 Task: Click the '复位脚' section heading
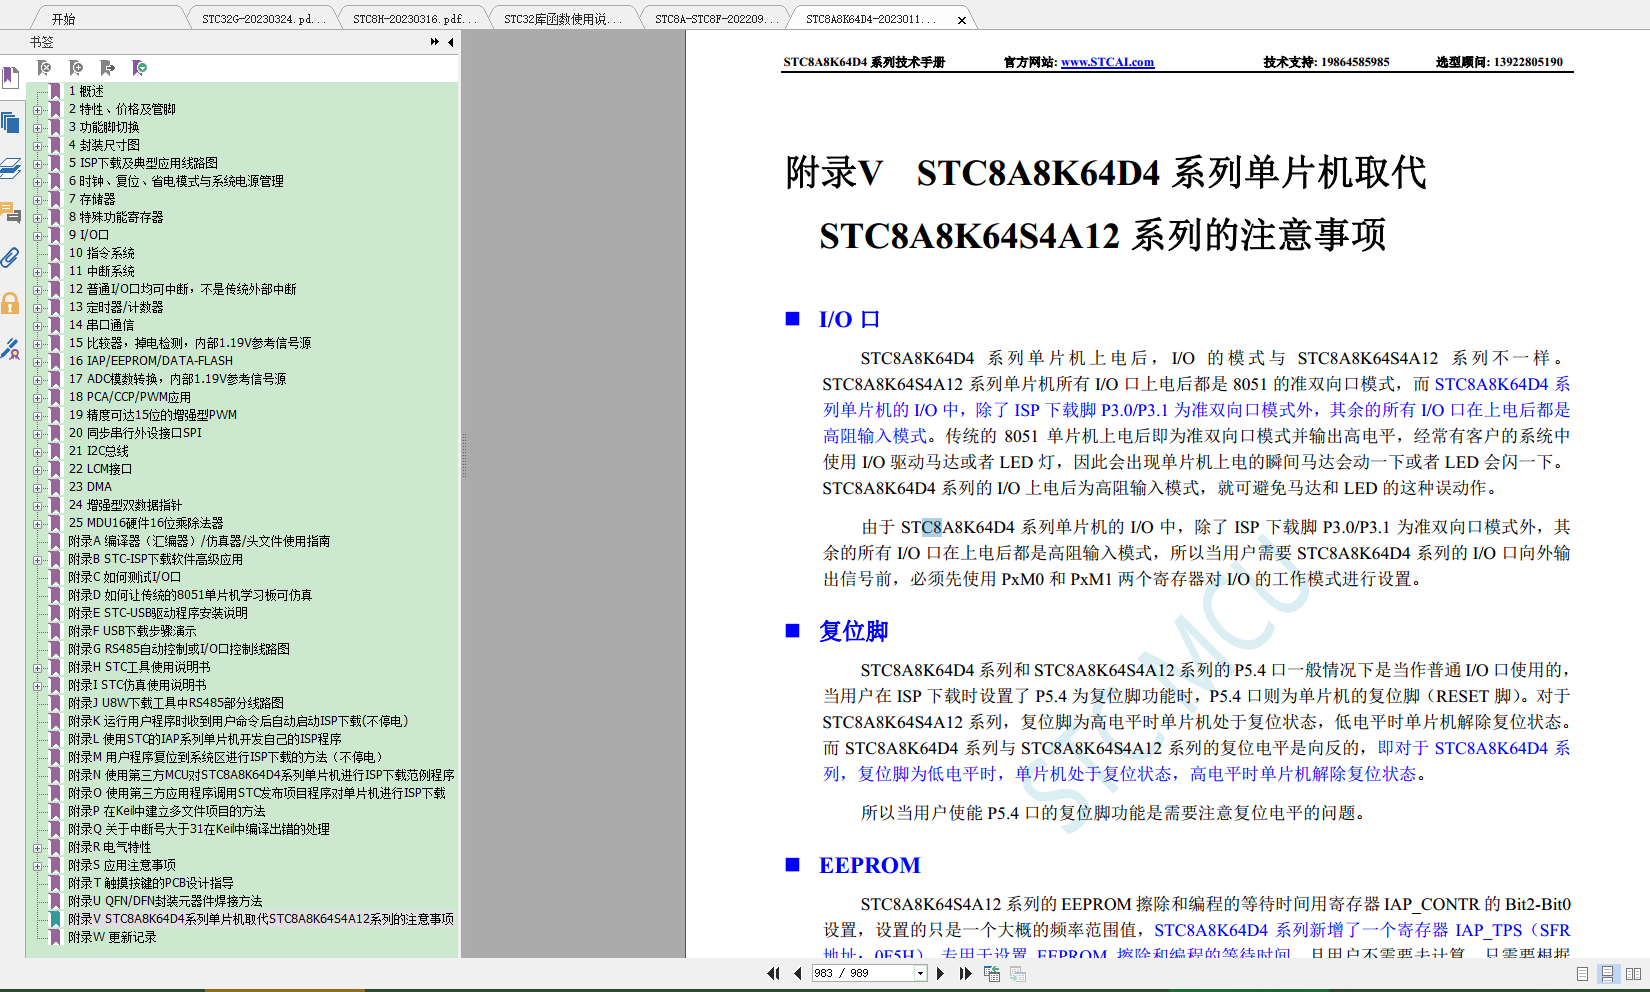853,631
